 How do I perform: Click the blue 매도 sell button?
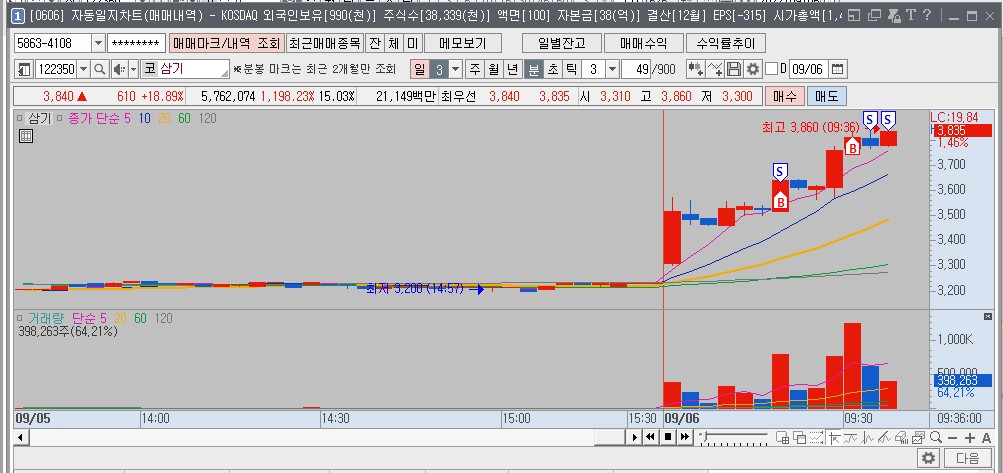coord(826,97)
